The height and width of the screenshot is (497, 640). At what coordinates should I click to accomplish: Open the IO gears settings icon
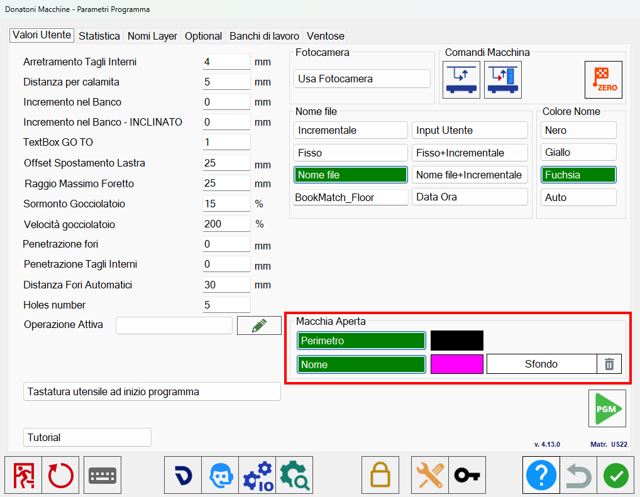pos(258,475)
